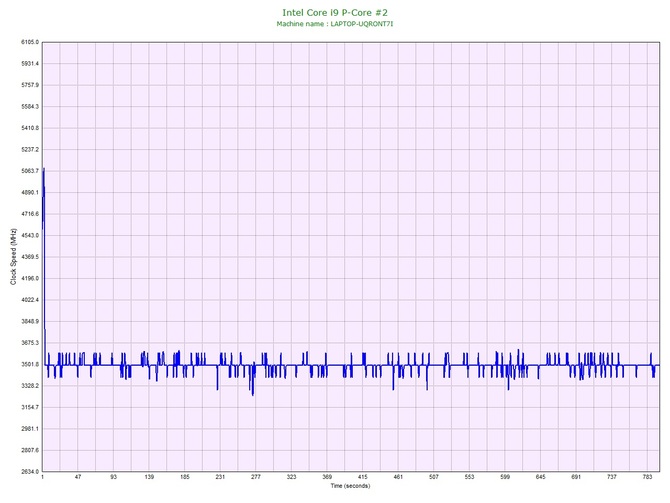Click the 4716.6 y-axis value

pyautogui.click(x=30, y=214)
